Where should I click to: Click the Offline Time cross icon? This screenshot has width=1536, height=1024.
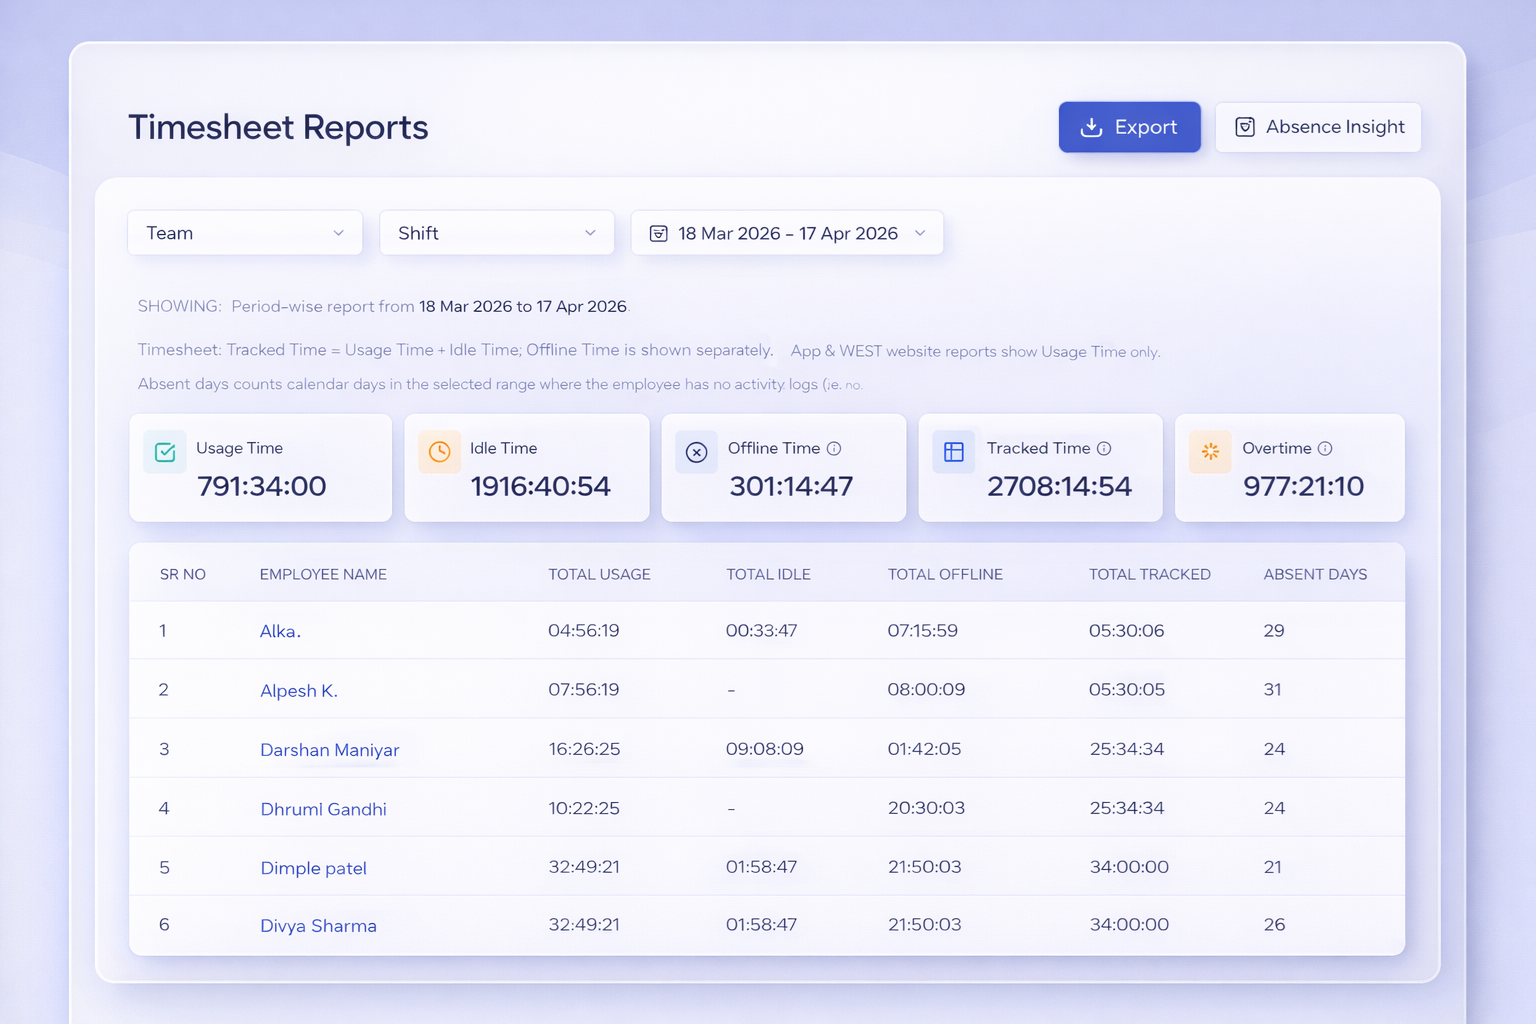click(697, 452)
